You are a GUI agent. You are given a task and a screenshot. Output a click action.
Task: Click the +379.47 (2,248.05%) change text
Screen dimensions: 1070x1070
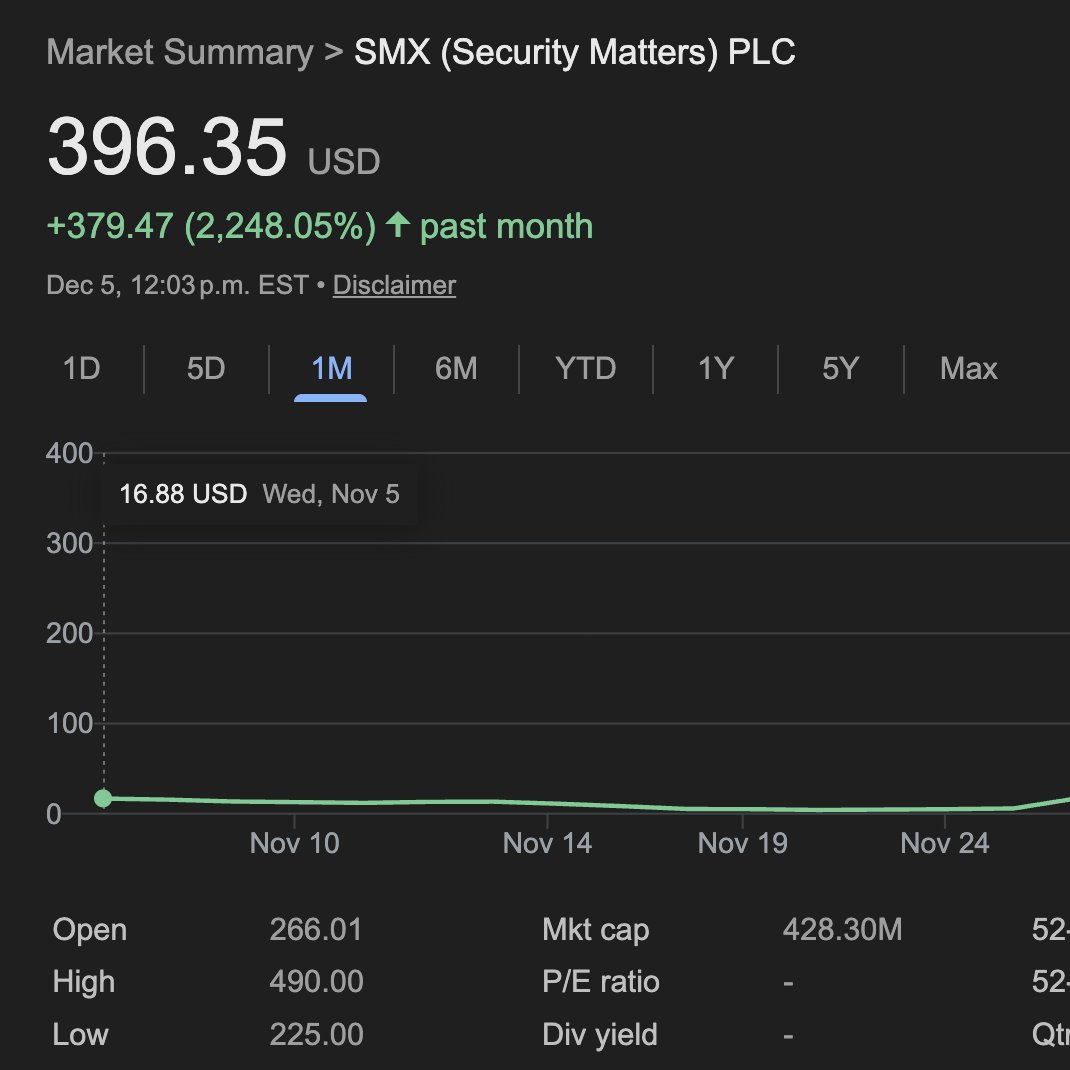point(212,226)
